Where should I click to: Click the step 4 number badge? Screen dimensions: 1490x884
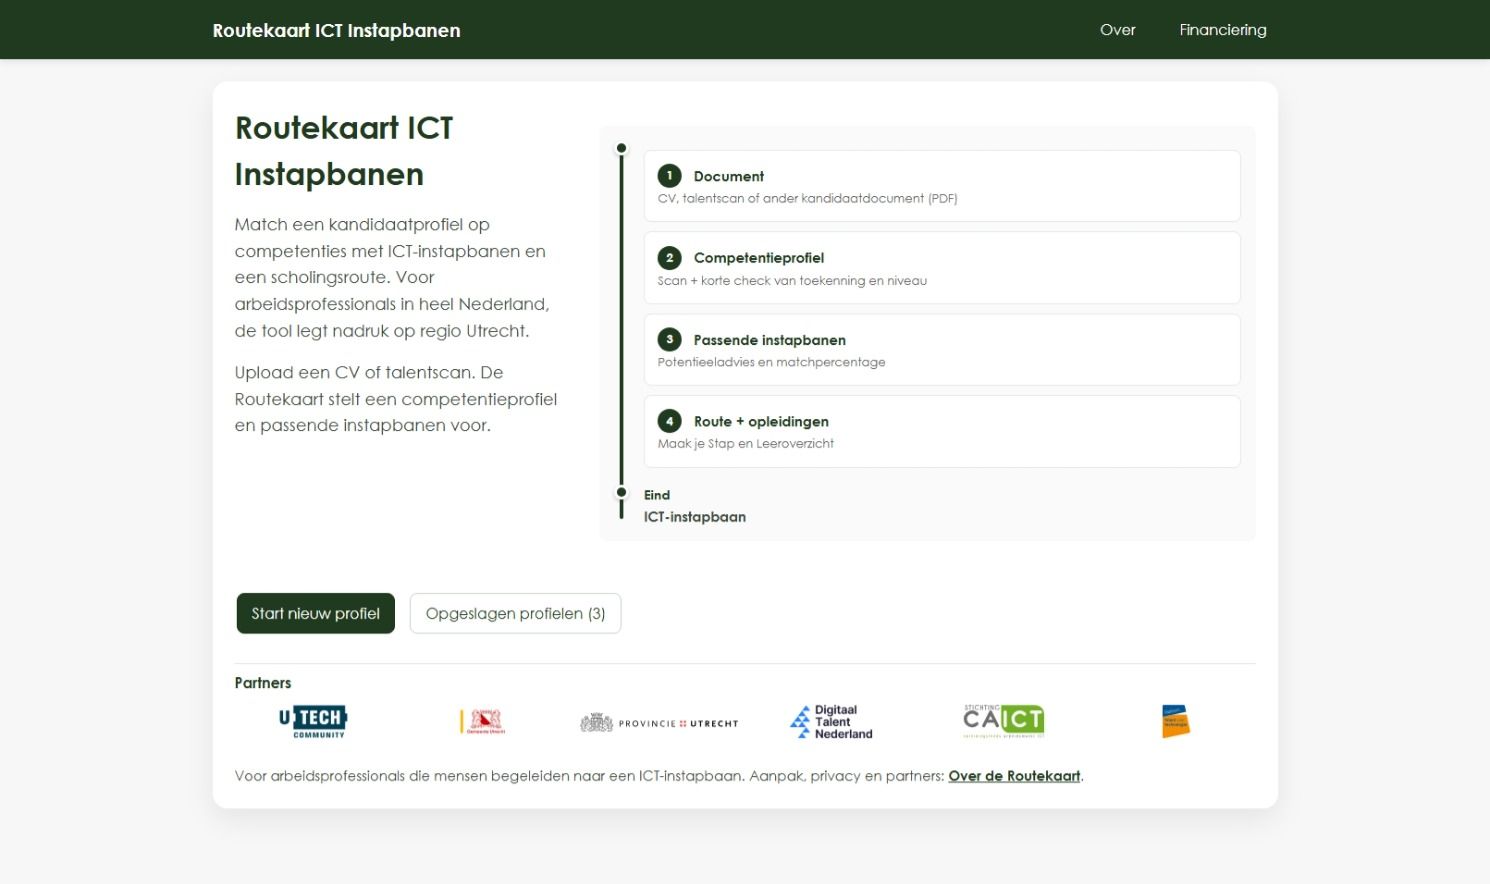click(x=670, y=421)
